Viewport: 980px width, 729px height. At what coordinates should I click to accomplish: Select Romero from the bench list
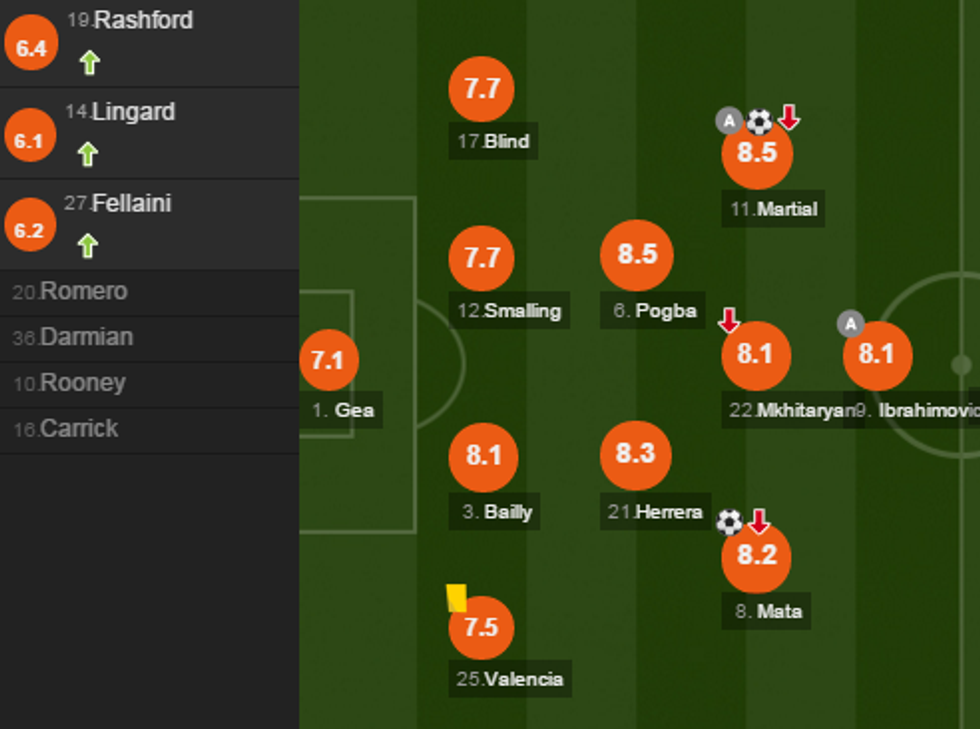[70, 292]
